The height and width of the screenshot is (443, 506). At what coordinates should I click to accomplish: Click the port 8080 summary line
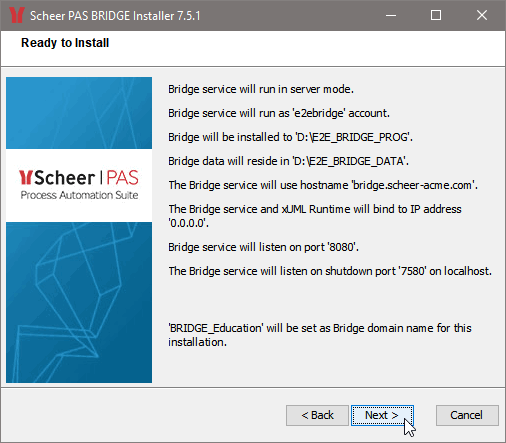click(x=263, y=247)
